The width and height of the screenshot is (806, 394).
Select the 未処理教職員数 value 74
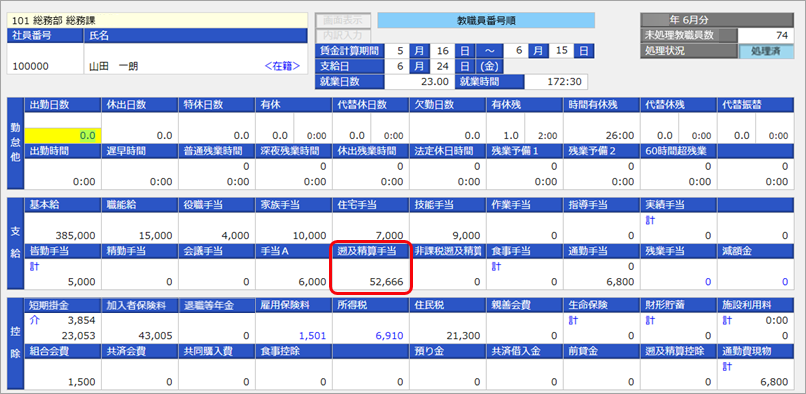tap(766, 35)
